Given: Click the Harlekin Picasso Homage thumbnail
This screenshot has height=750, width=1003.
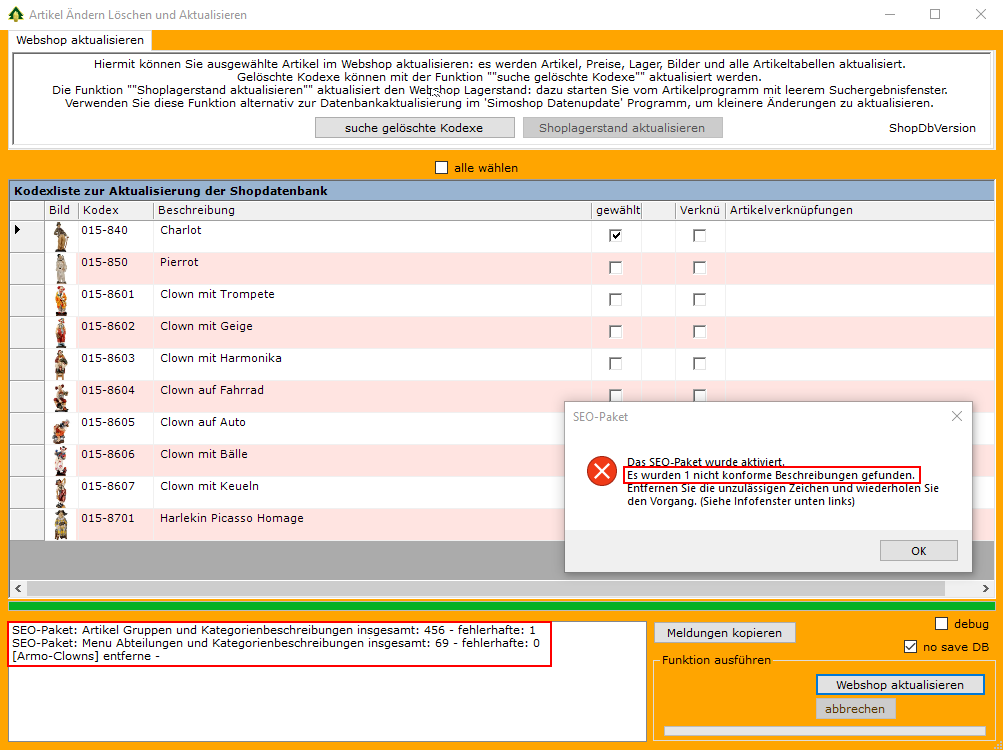Looking at the screenshot, I should (61, 524).
